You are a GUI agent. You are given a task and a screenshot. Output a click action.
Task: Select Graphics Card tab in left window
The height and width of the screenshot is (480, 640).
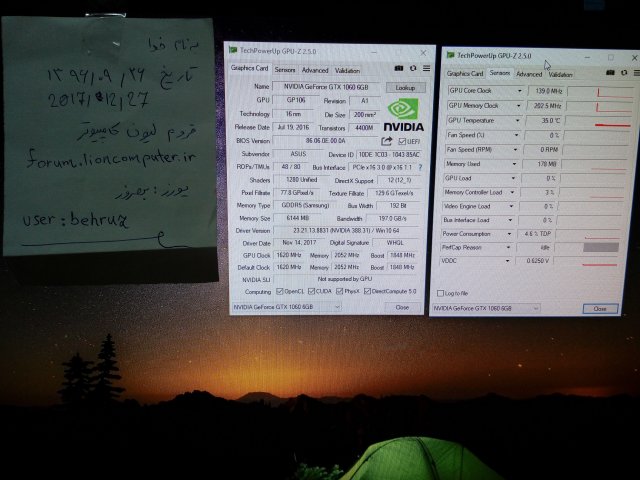pos(249,68)
